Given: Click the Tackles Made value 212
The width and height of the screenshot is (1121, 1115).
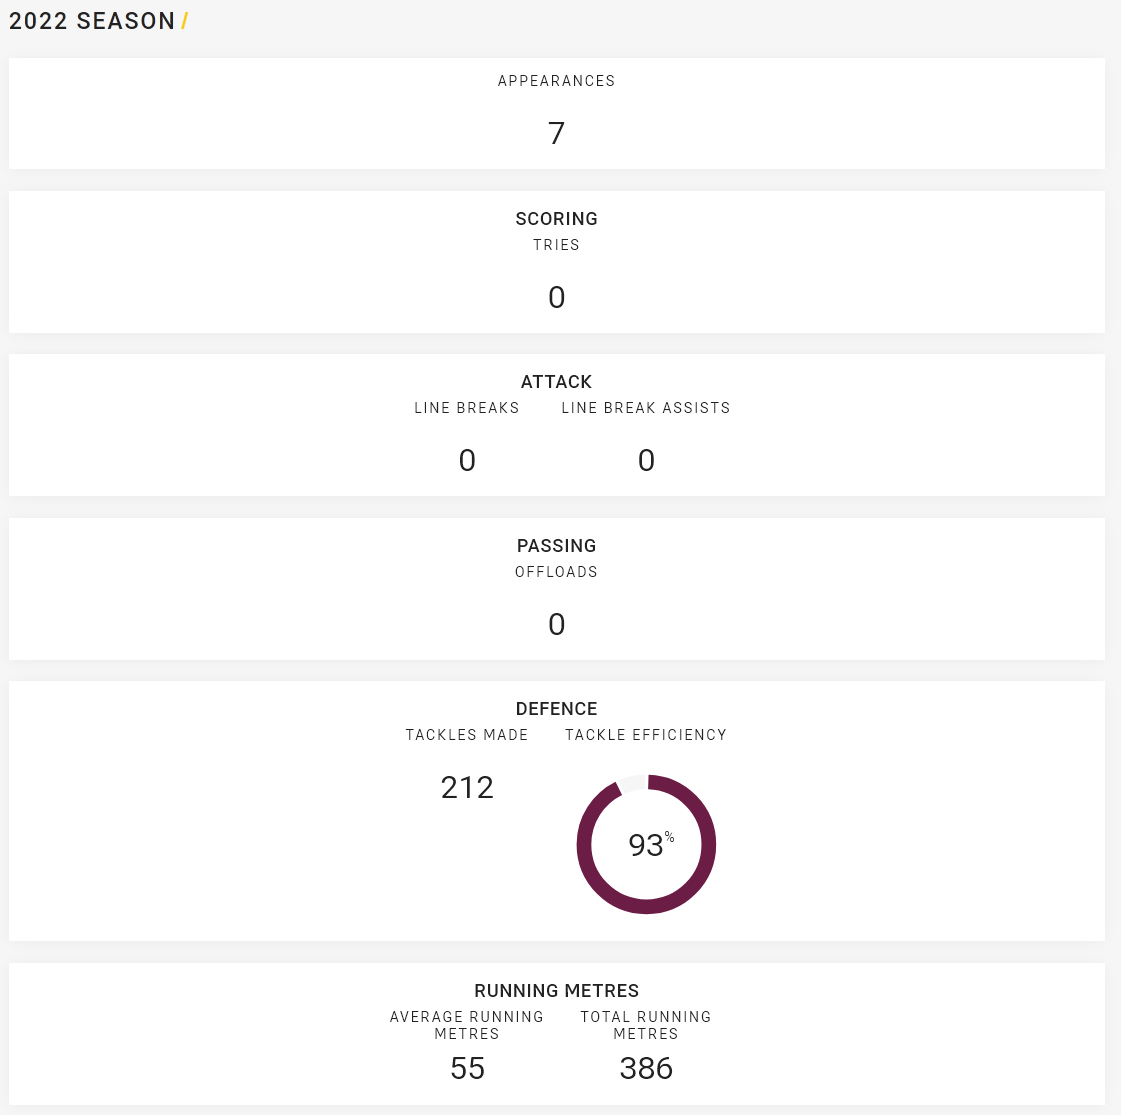Looking at the screenshot, I should [x=467, y=788].
